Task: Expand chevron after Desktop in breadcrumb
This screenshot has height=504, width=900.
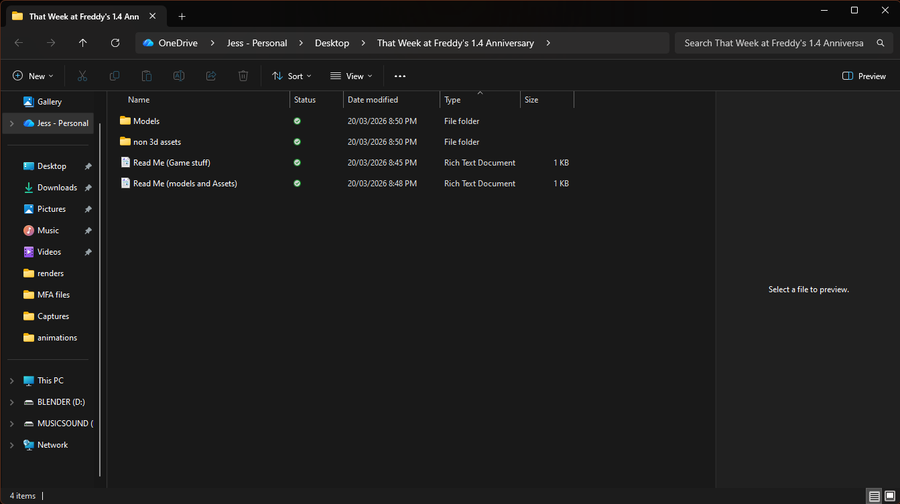Action: (363, 43)
